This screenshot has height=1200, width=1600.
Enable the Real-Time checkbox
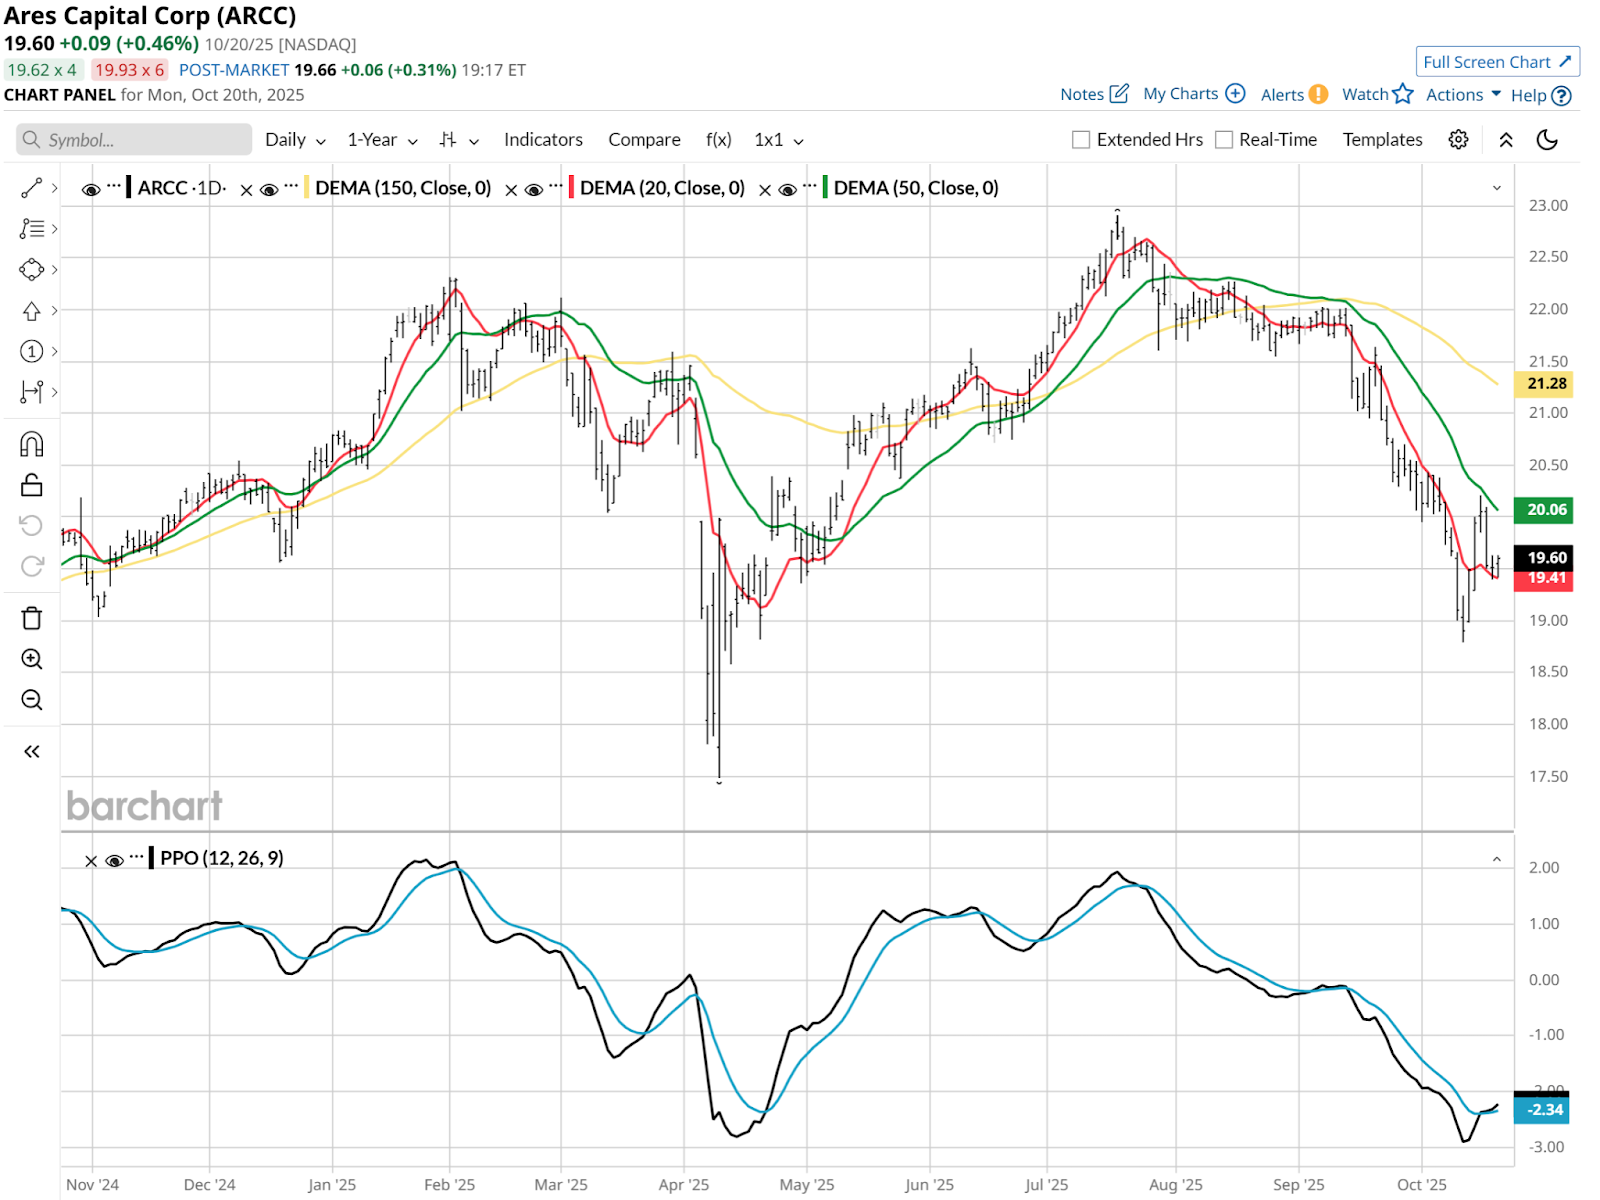1224,140
